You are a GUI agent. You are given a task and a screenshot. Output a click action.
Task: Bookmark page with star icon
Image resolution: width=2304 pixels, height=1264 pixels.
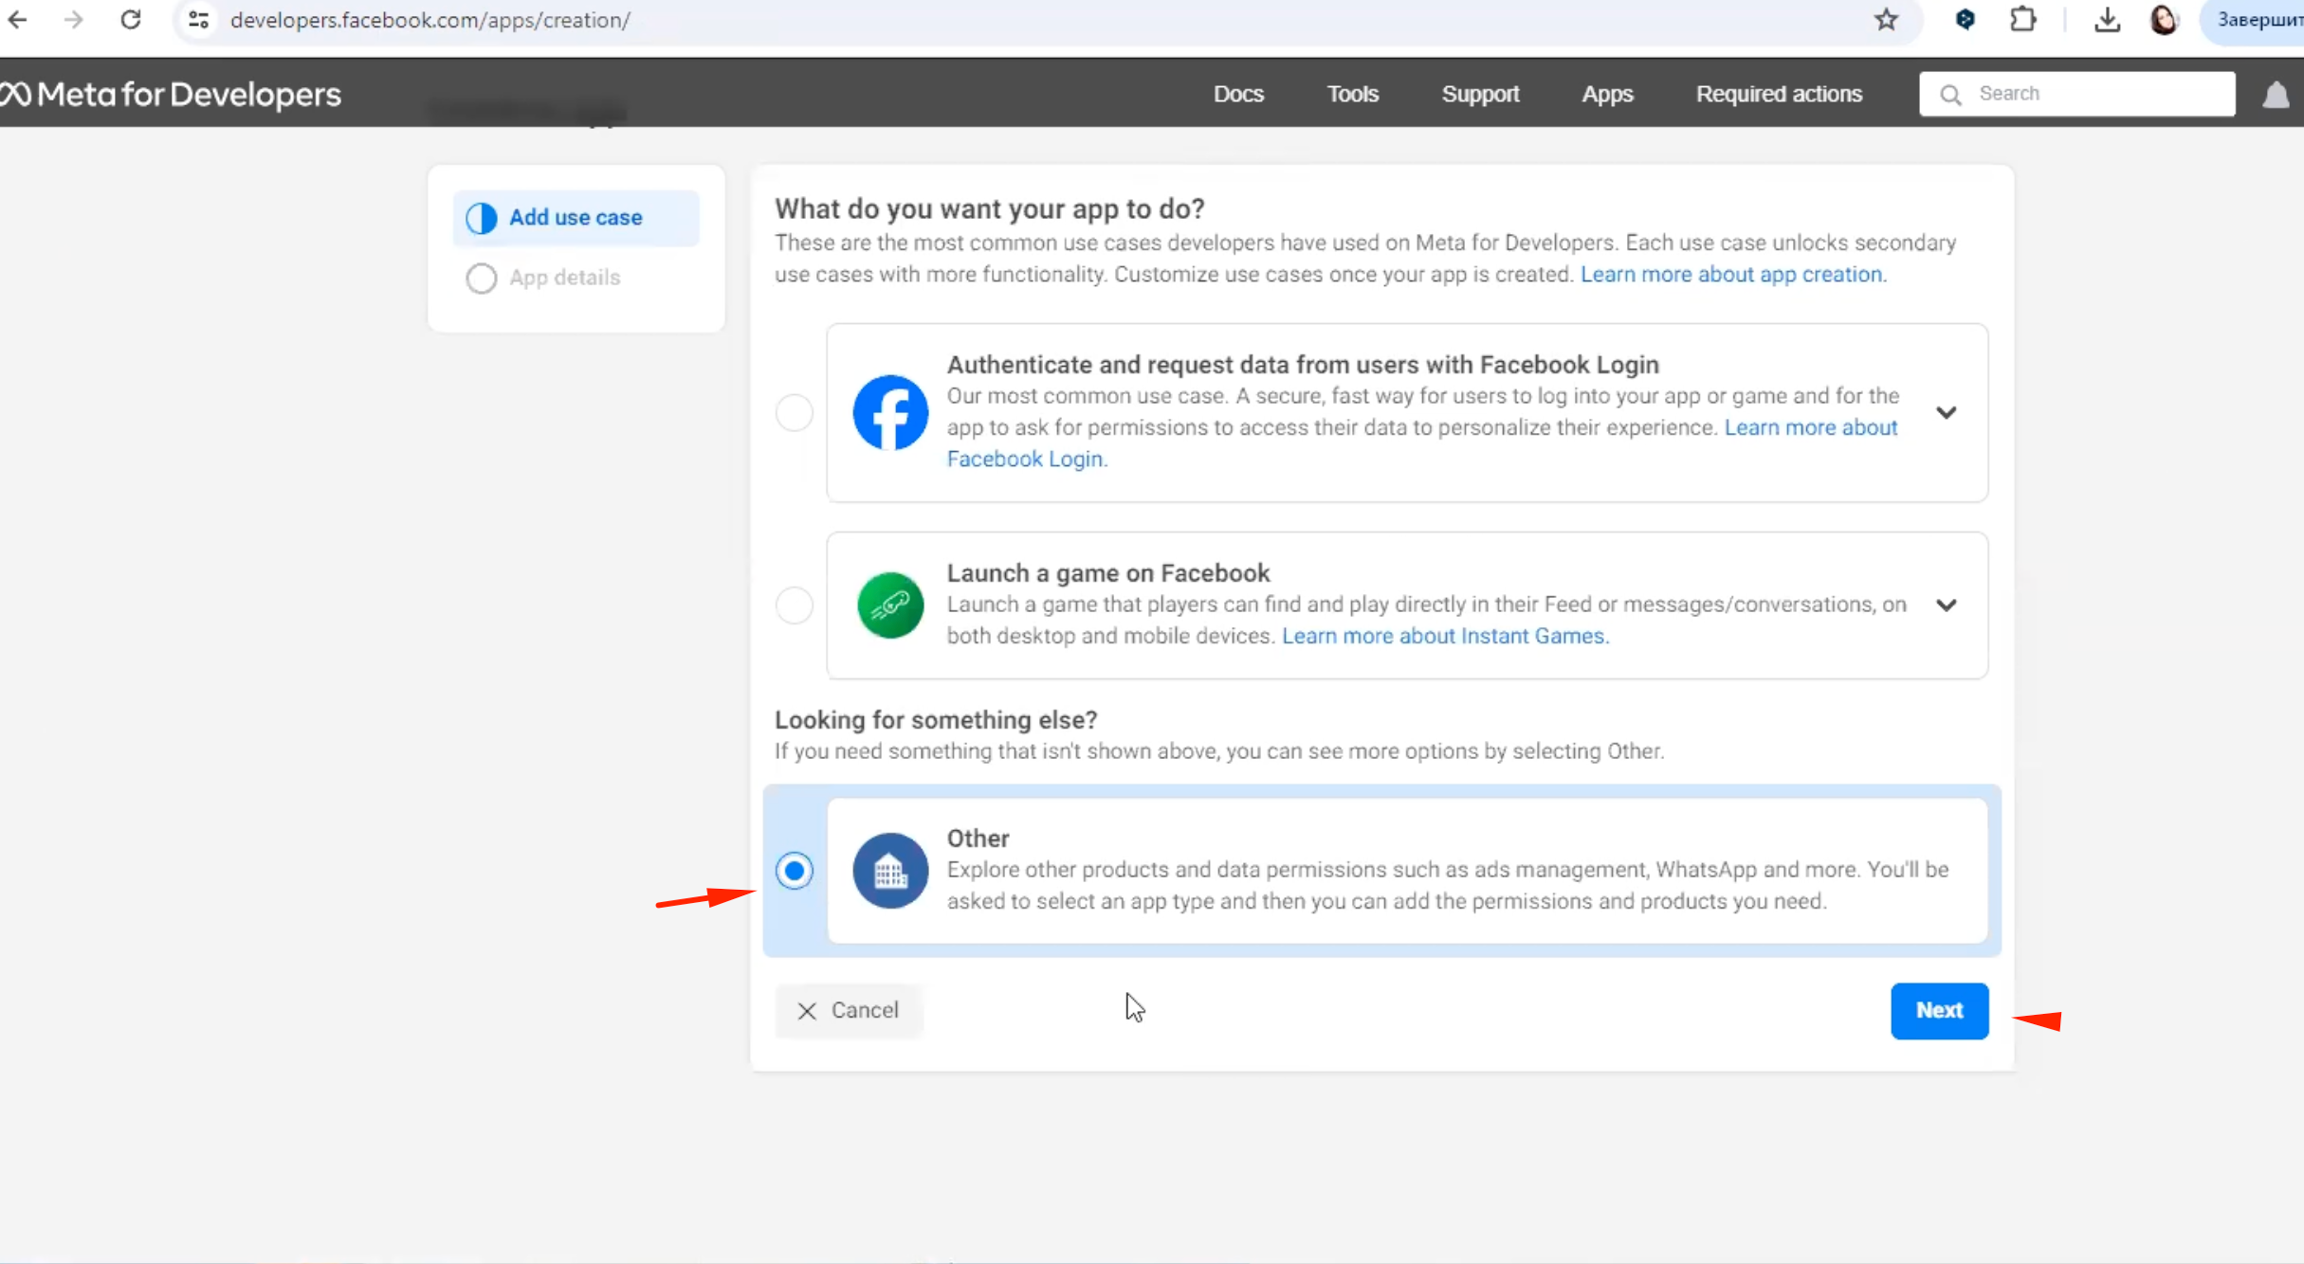[x=1886, y=20]
